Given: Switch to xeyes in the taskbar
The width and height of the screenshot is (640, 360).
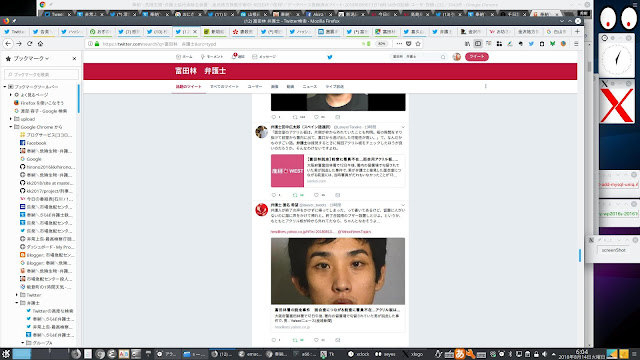Looking at the screenshot, I should click(386, 354).
